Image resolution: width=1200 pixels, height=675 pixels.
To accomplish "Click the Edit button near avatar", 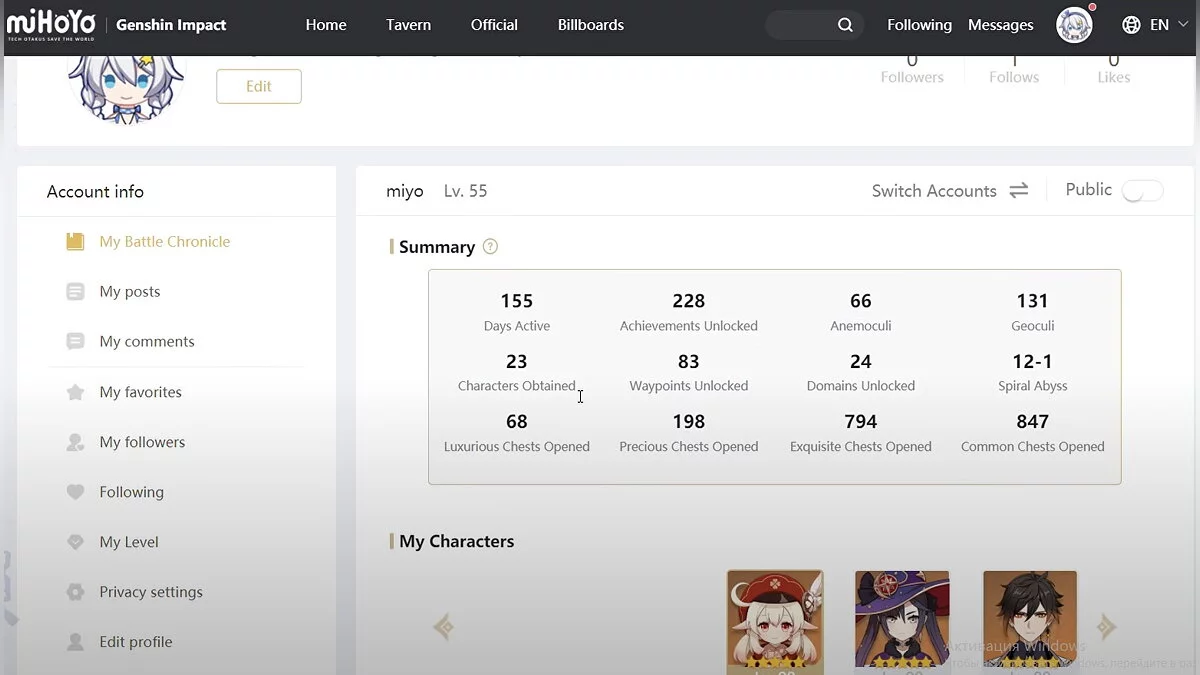I will tap(259, 86).
